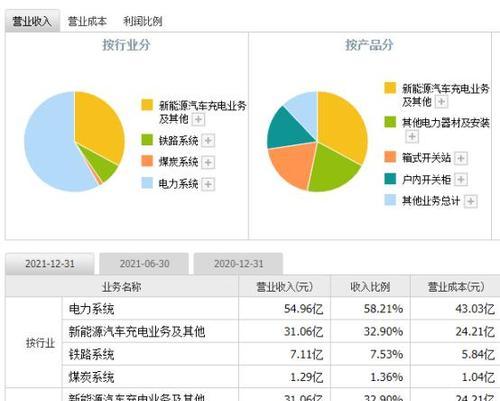This screenshot has height=401, width=500.
Task: Click green 铁路系统 slice in industry pie
Action: pyautogui.click(x=104, y=165)
